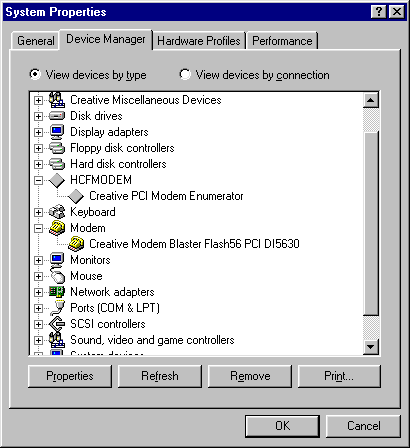Image resolution: width=410 pixels, height=448 pixels.
Task: Confirm with the OK button
Action: pos(282,426)
